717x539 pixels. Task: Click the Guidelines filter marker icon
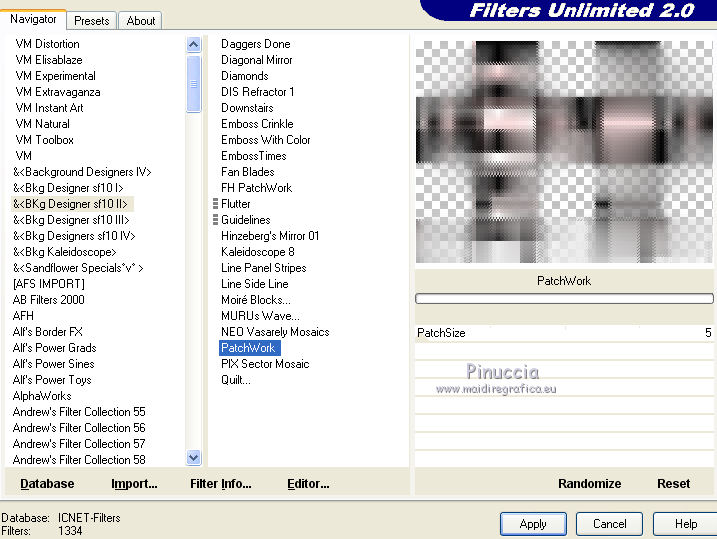coord(215,220)
